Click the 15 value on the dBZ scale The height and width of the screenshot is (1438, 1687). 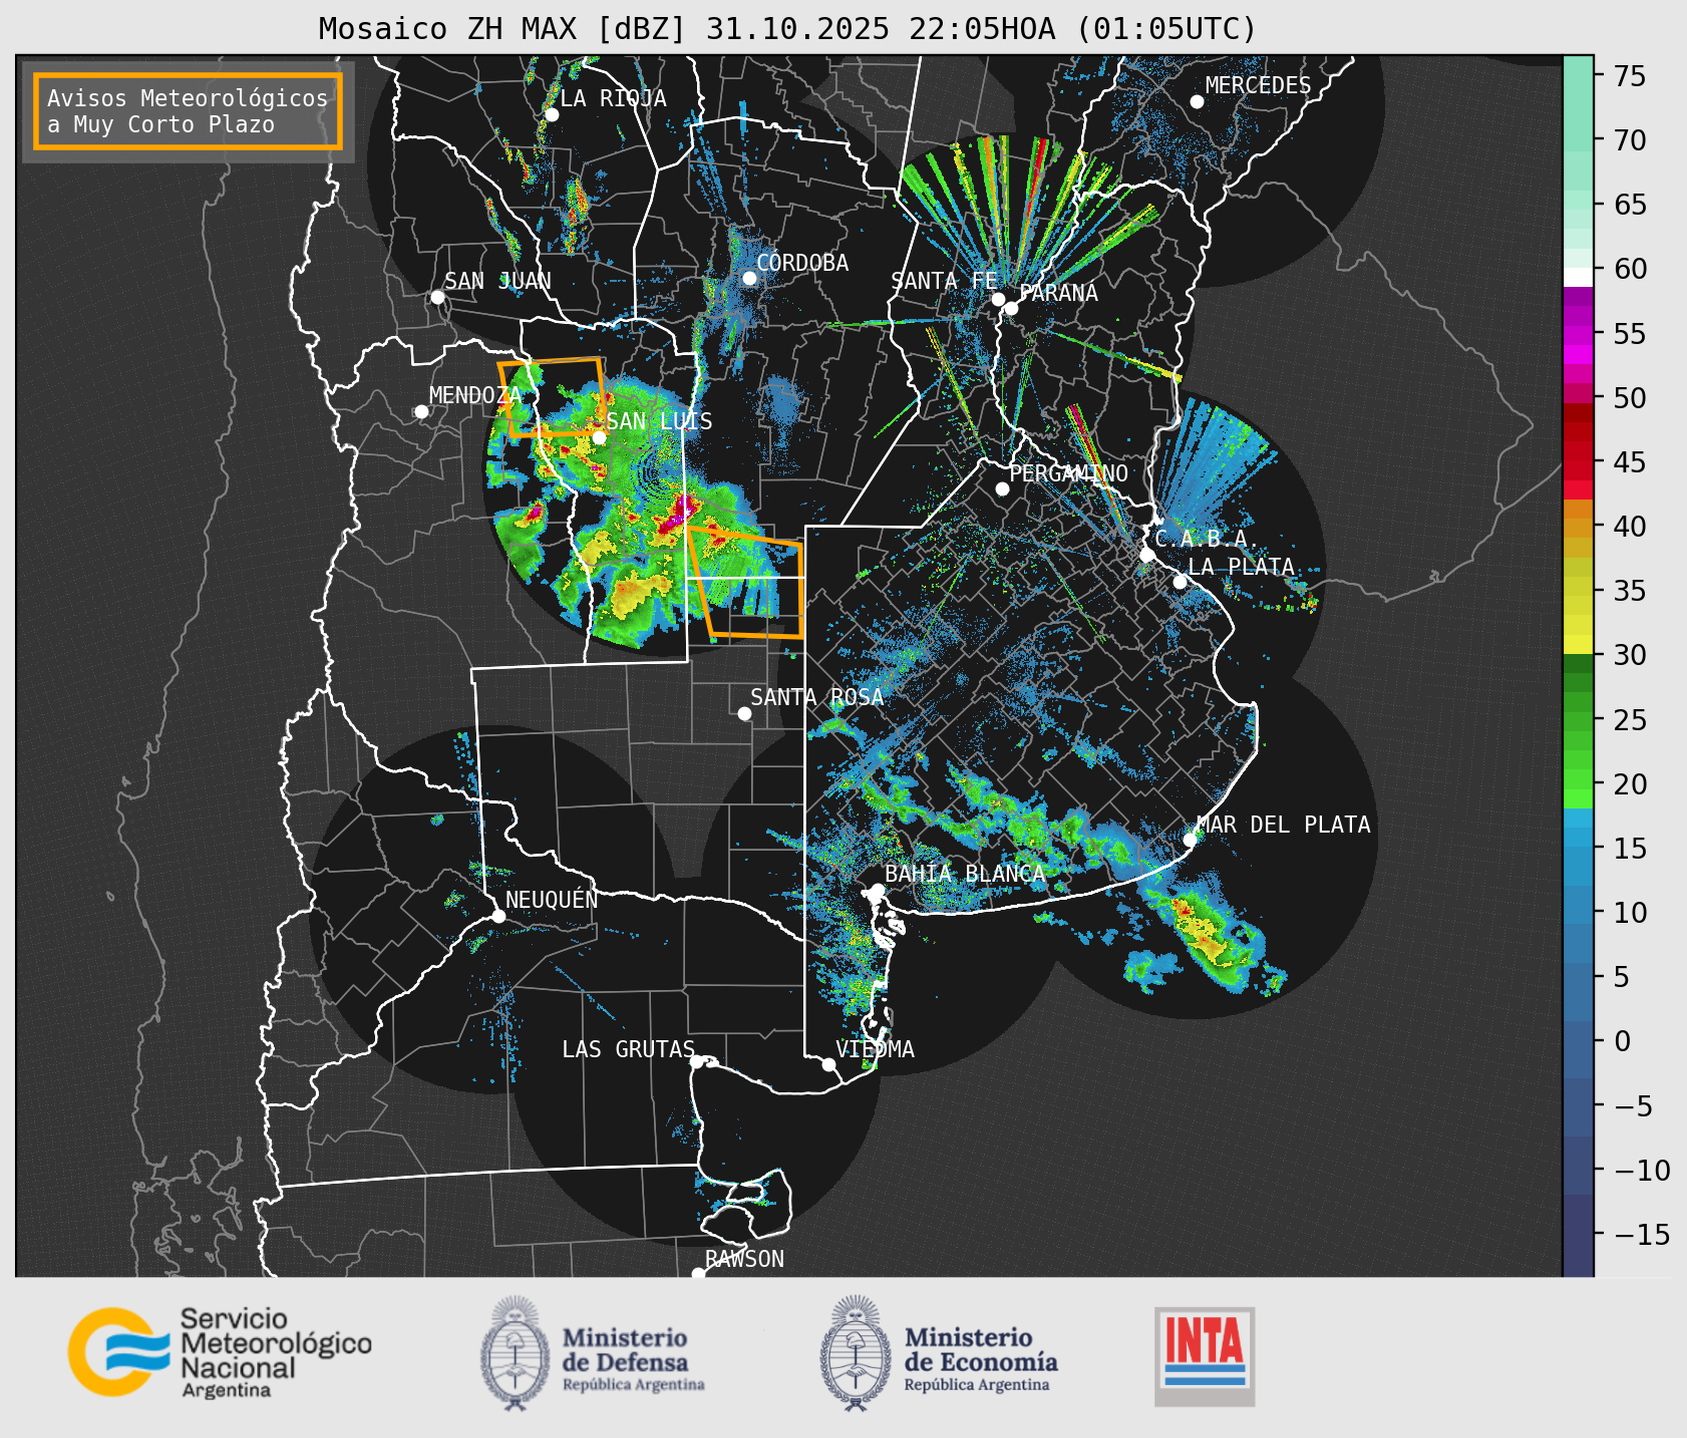tap(1629, 848)
